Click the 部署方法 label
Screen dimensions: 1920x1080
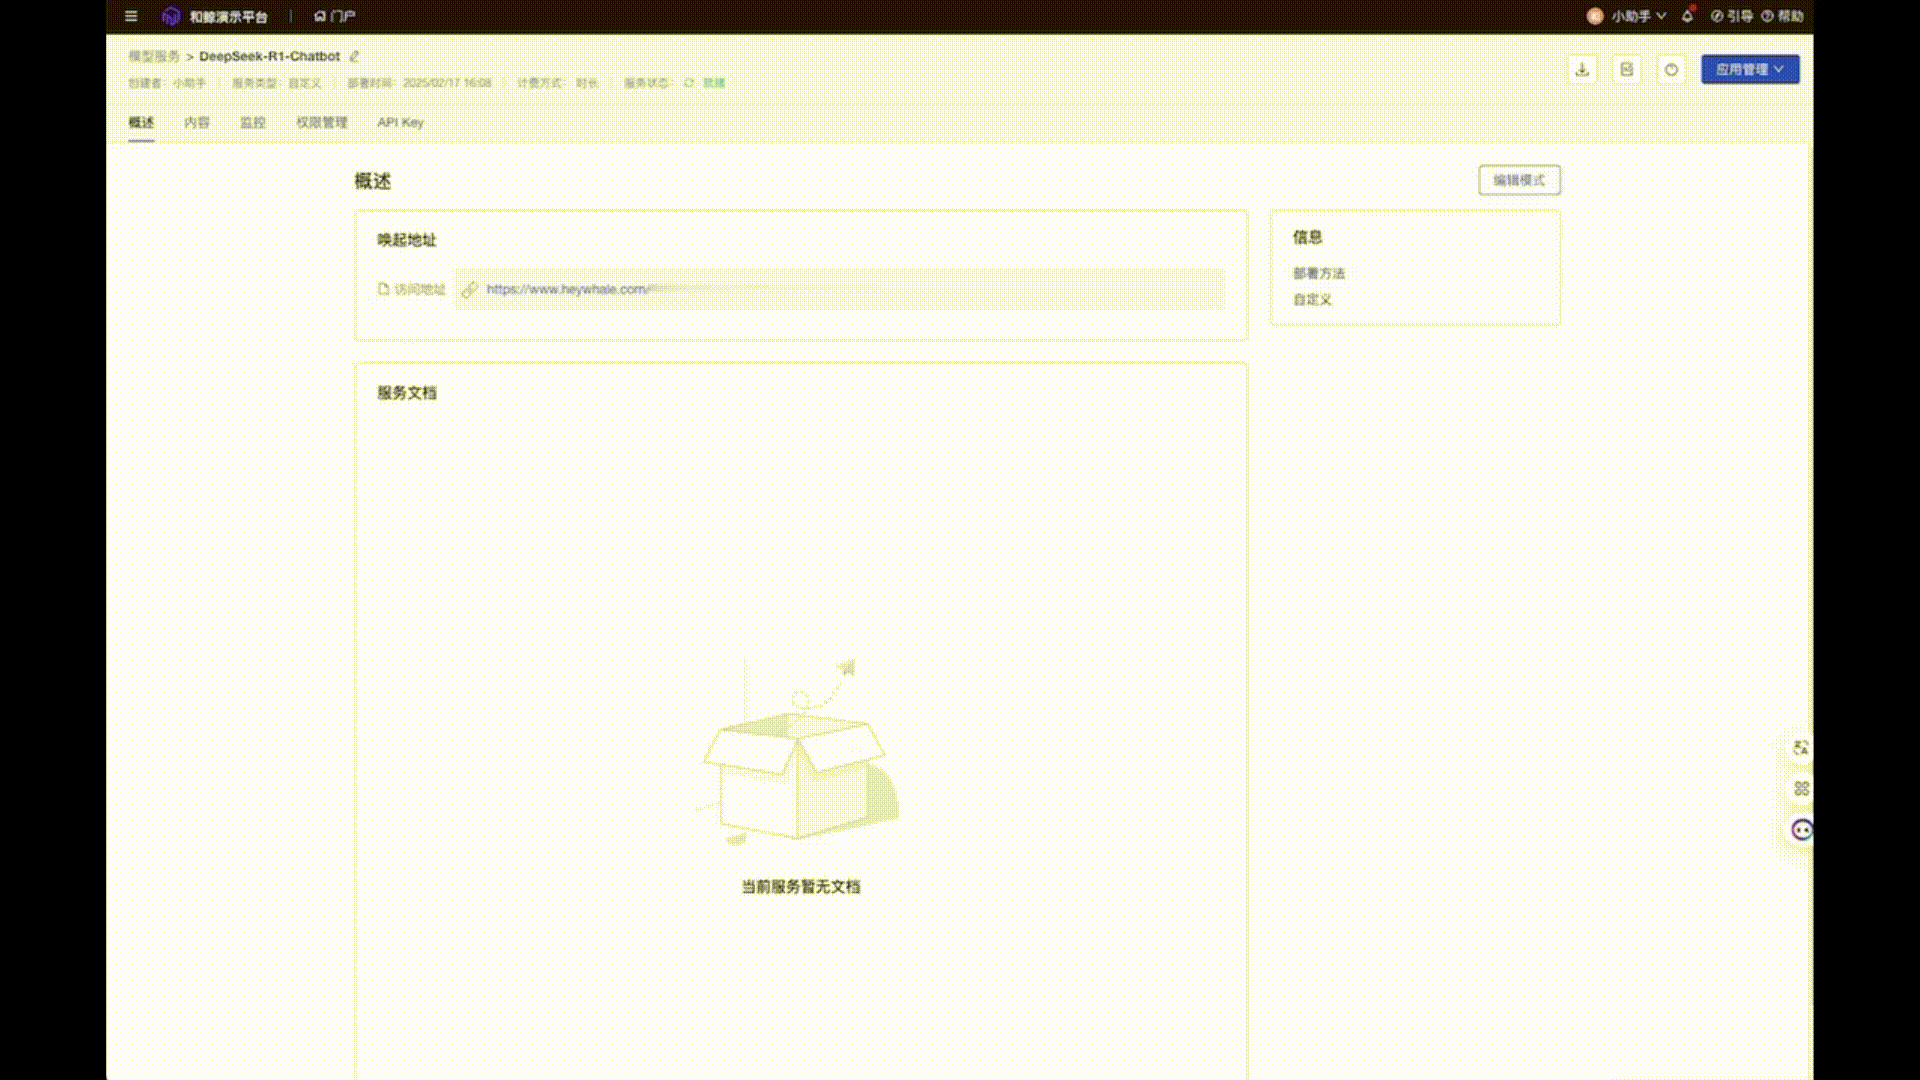point(1319,273)
